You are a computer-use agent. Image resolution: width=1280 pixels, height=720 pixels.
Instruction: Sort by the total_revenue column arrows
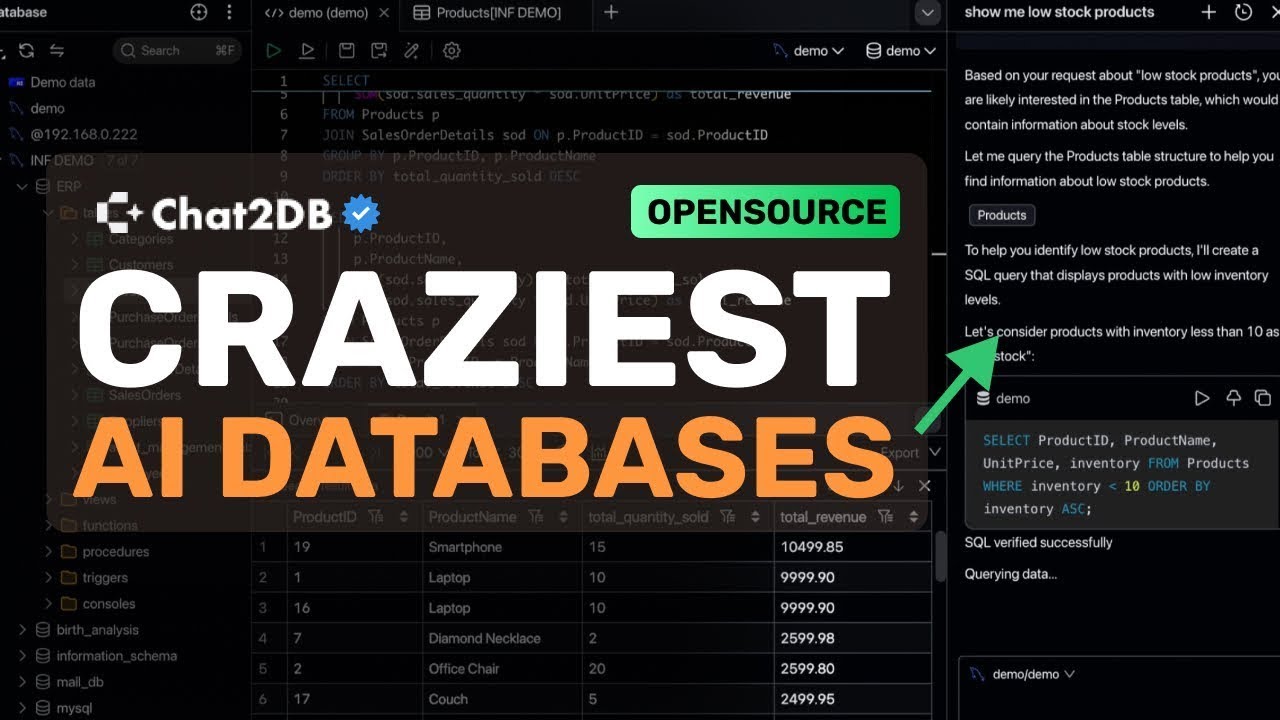913,517
